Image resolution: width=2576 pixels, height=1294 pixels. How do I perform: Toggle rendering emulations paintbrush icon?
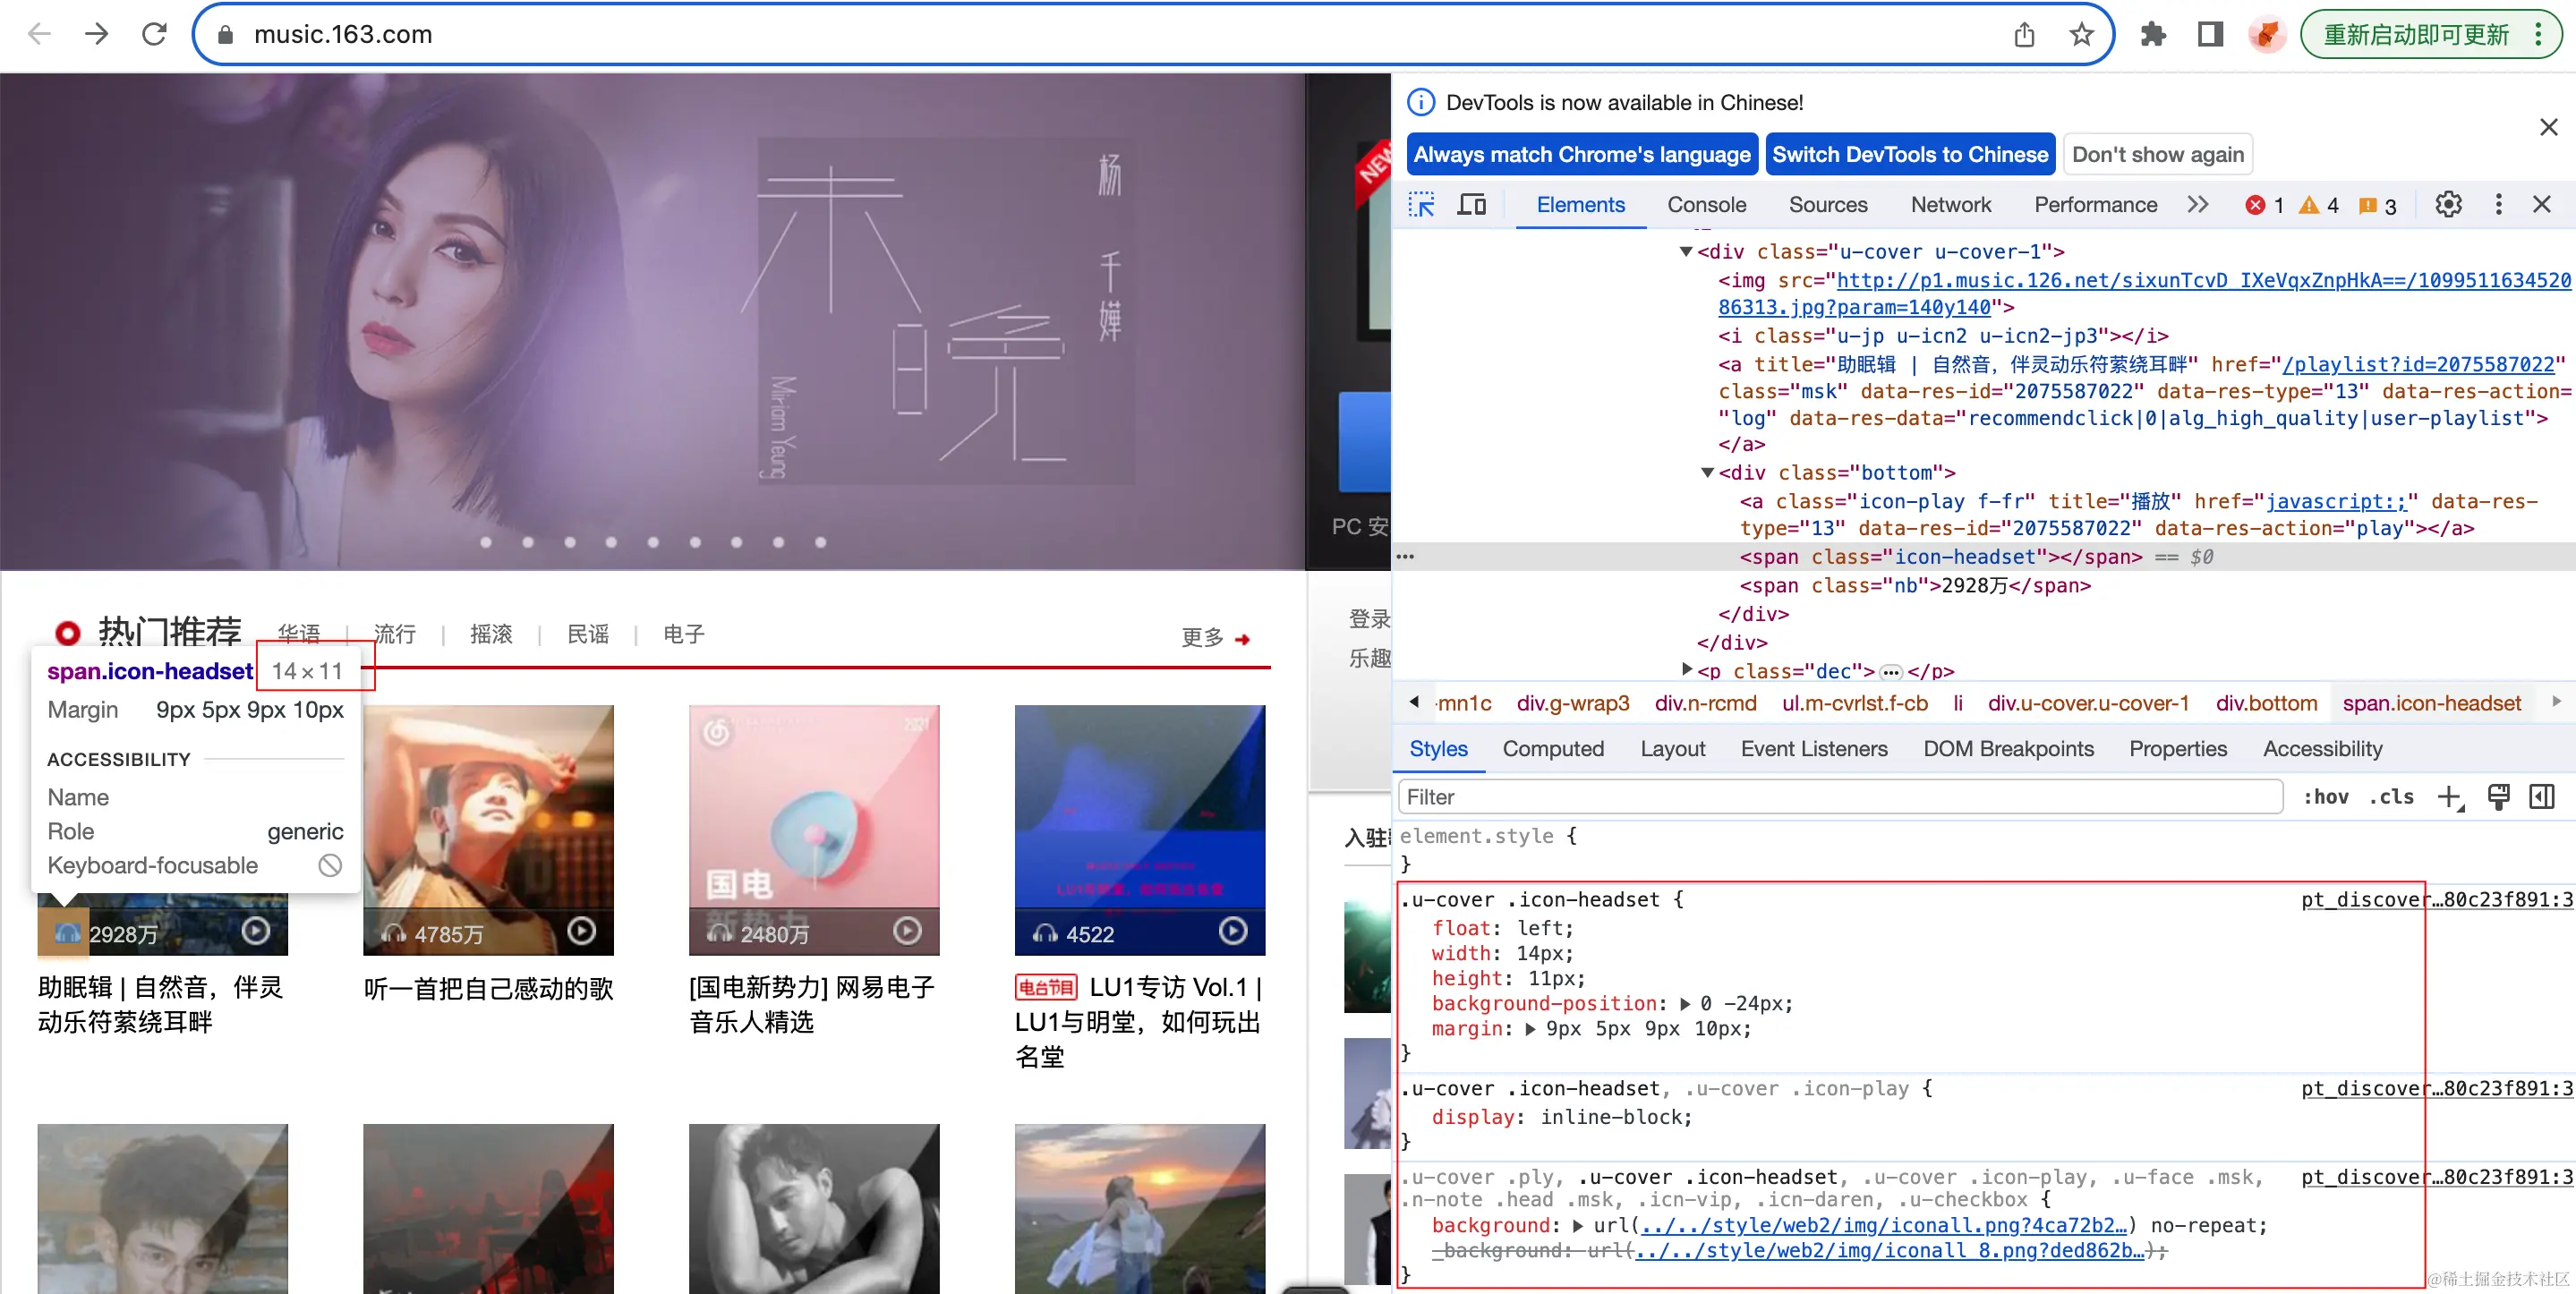pyautogui.click(x=2498, y=797)
